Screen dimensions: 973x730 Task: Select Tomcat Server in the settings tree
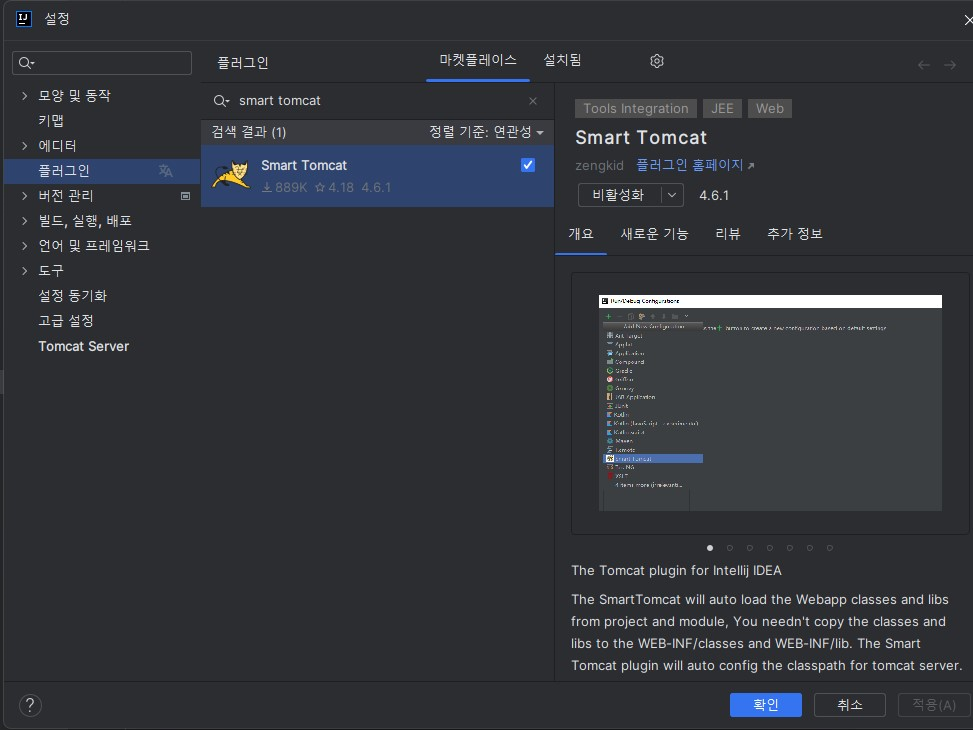tap(84, 346)
